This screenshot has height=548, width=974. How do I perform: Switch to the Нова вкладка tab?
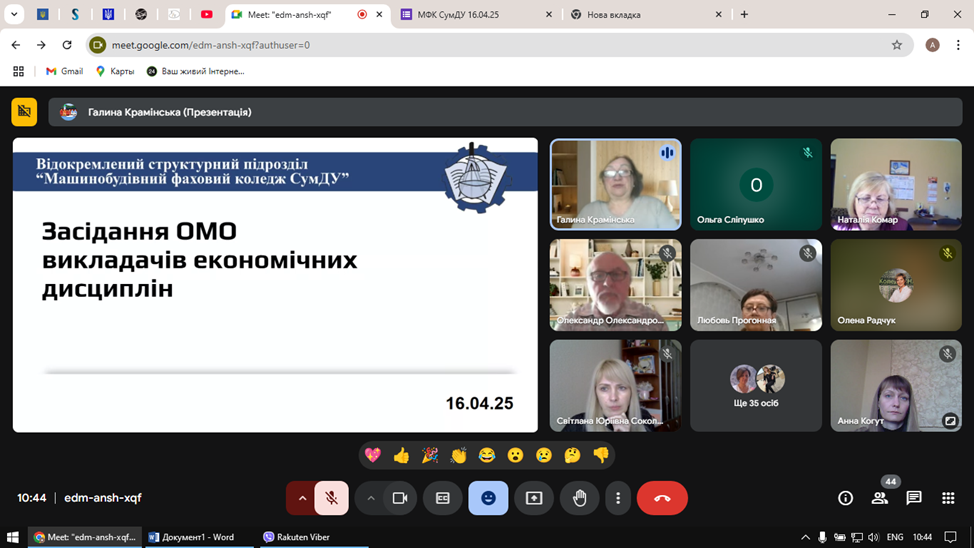pos(640,15)
